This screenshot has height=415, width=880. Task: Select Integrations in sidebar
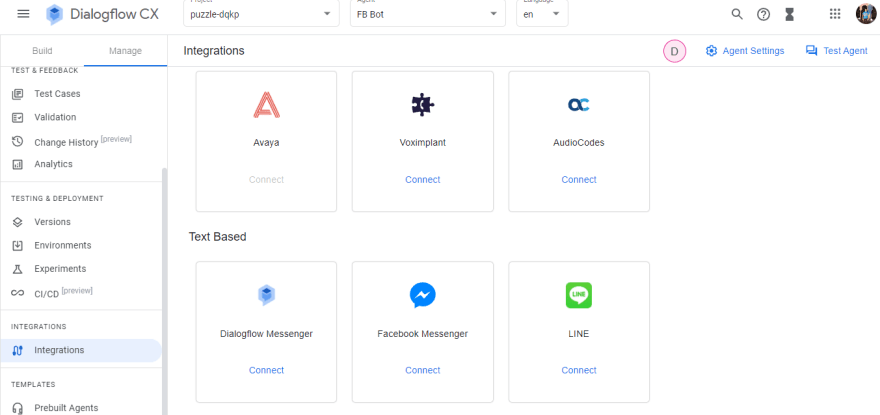[81, 350]
